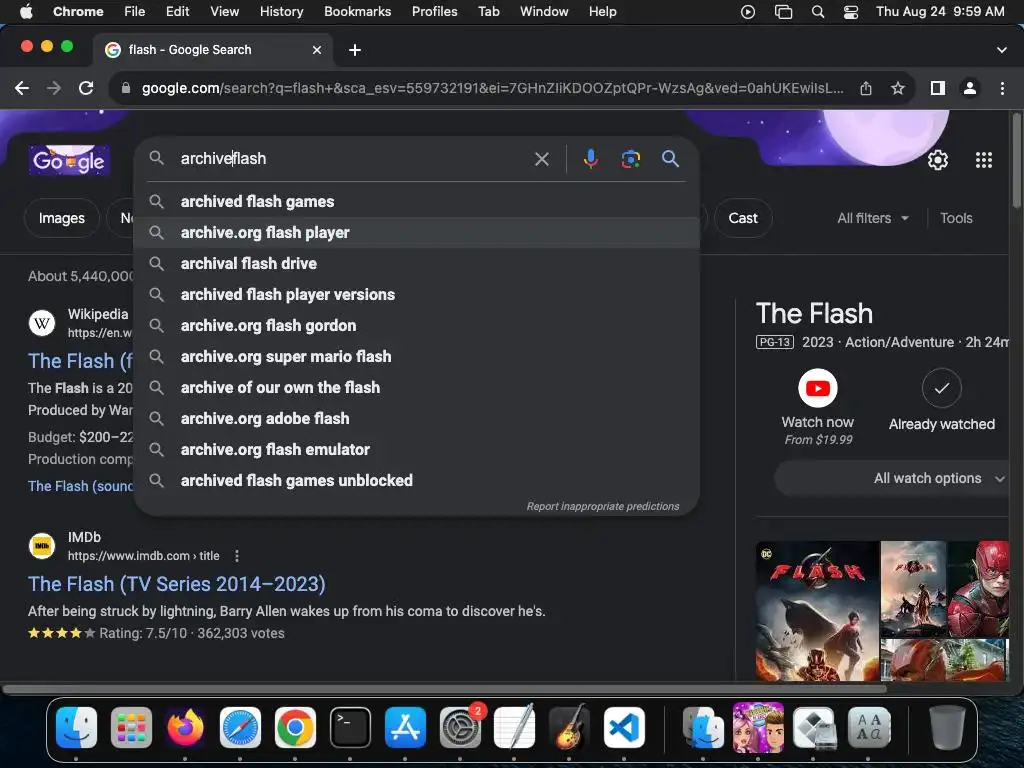Open The Flash Wikipedia result link
This screenshot has width=1024, height=768.
[80, 361]
